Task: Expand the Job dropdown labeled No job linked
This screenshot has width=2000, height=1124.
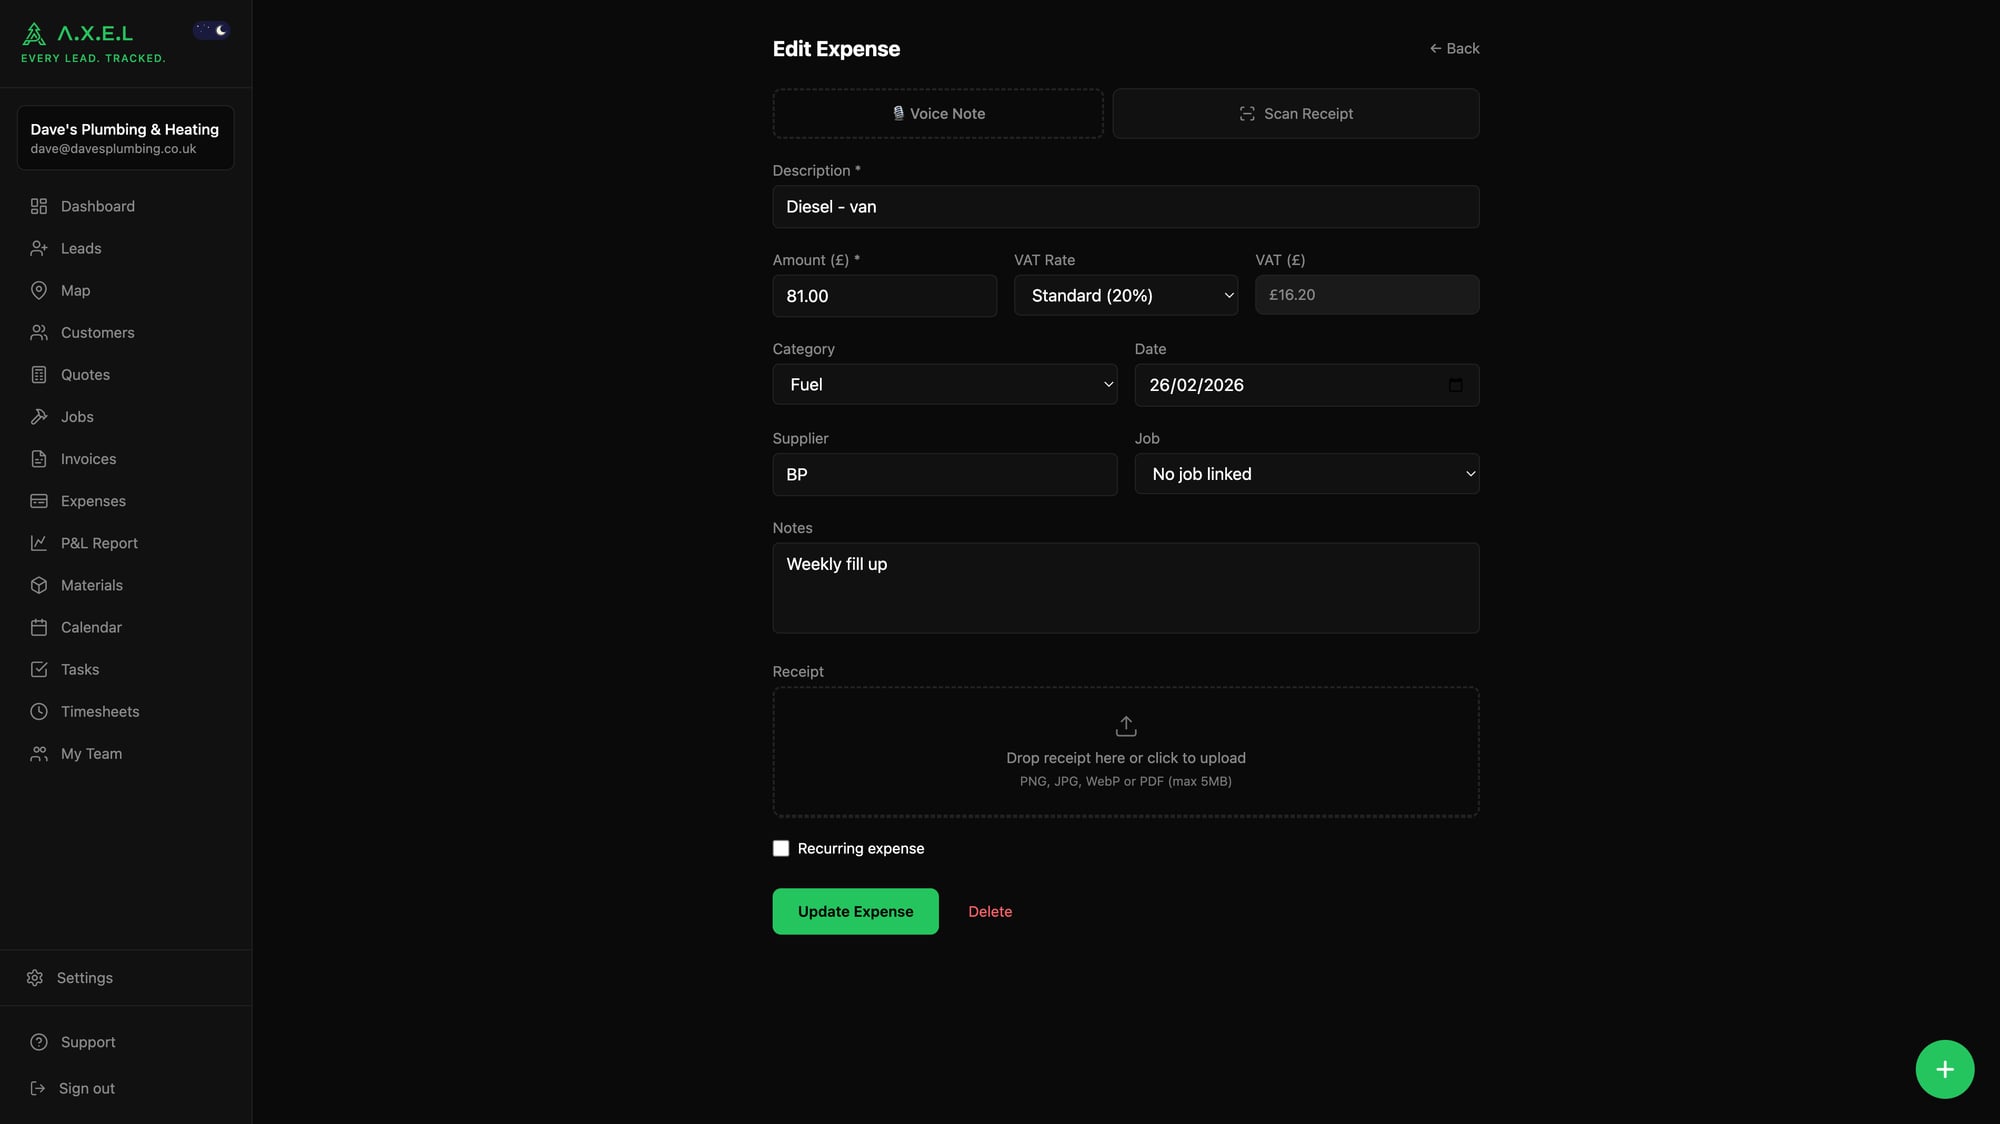Action: 1306,473
